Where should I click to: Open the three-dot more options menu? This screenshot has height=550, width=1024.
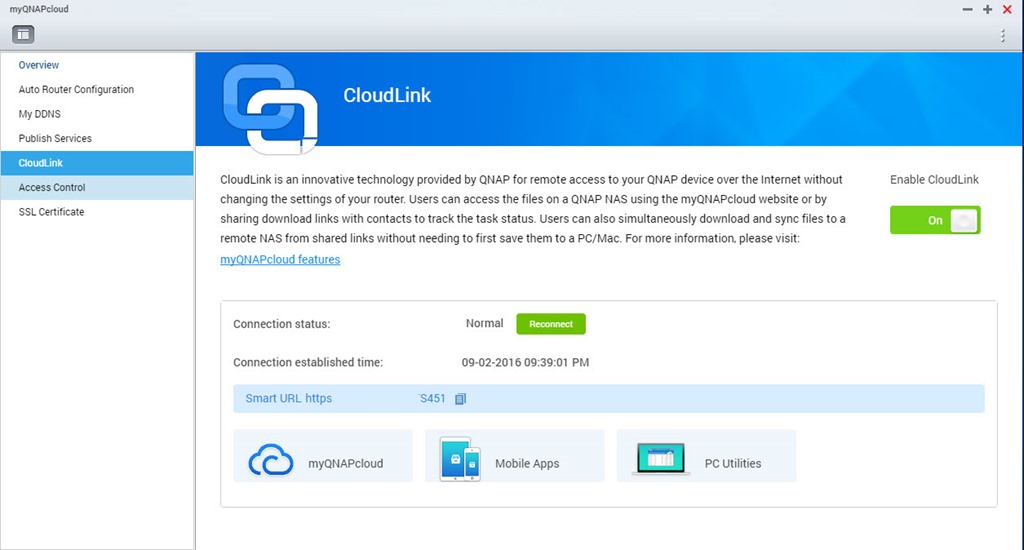[1002, 35]
